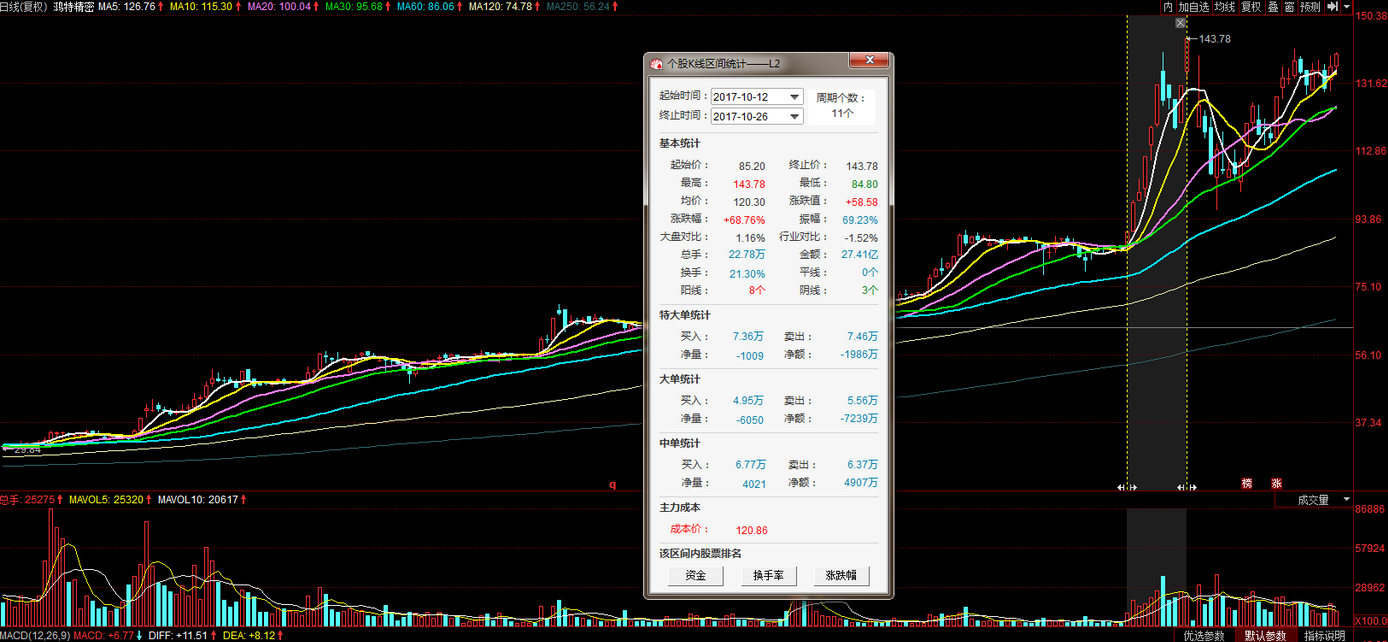1388x642 pixels.
Task: Click the 榜 marker icon on chart
Action: tap(1247, 483)
